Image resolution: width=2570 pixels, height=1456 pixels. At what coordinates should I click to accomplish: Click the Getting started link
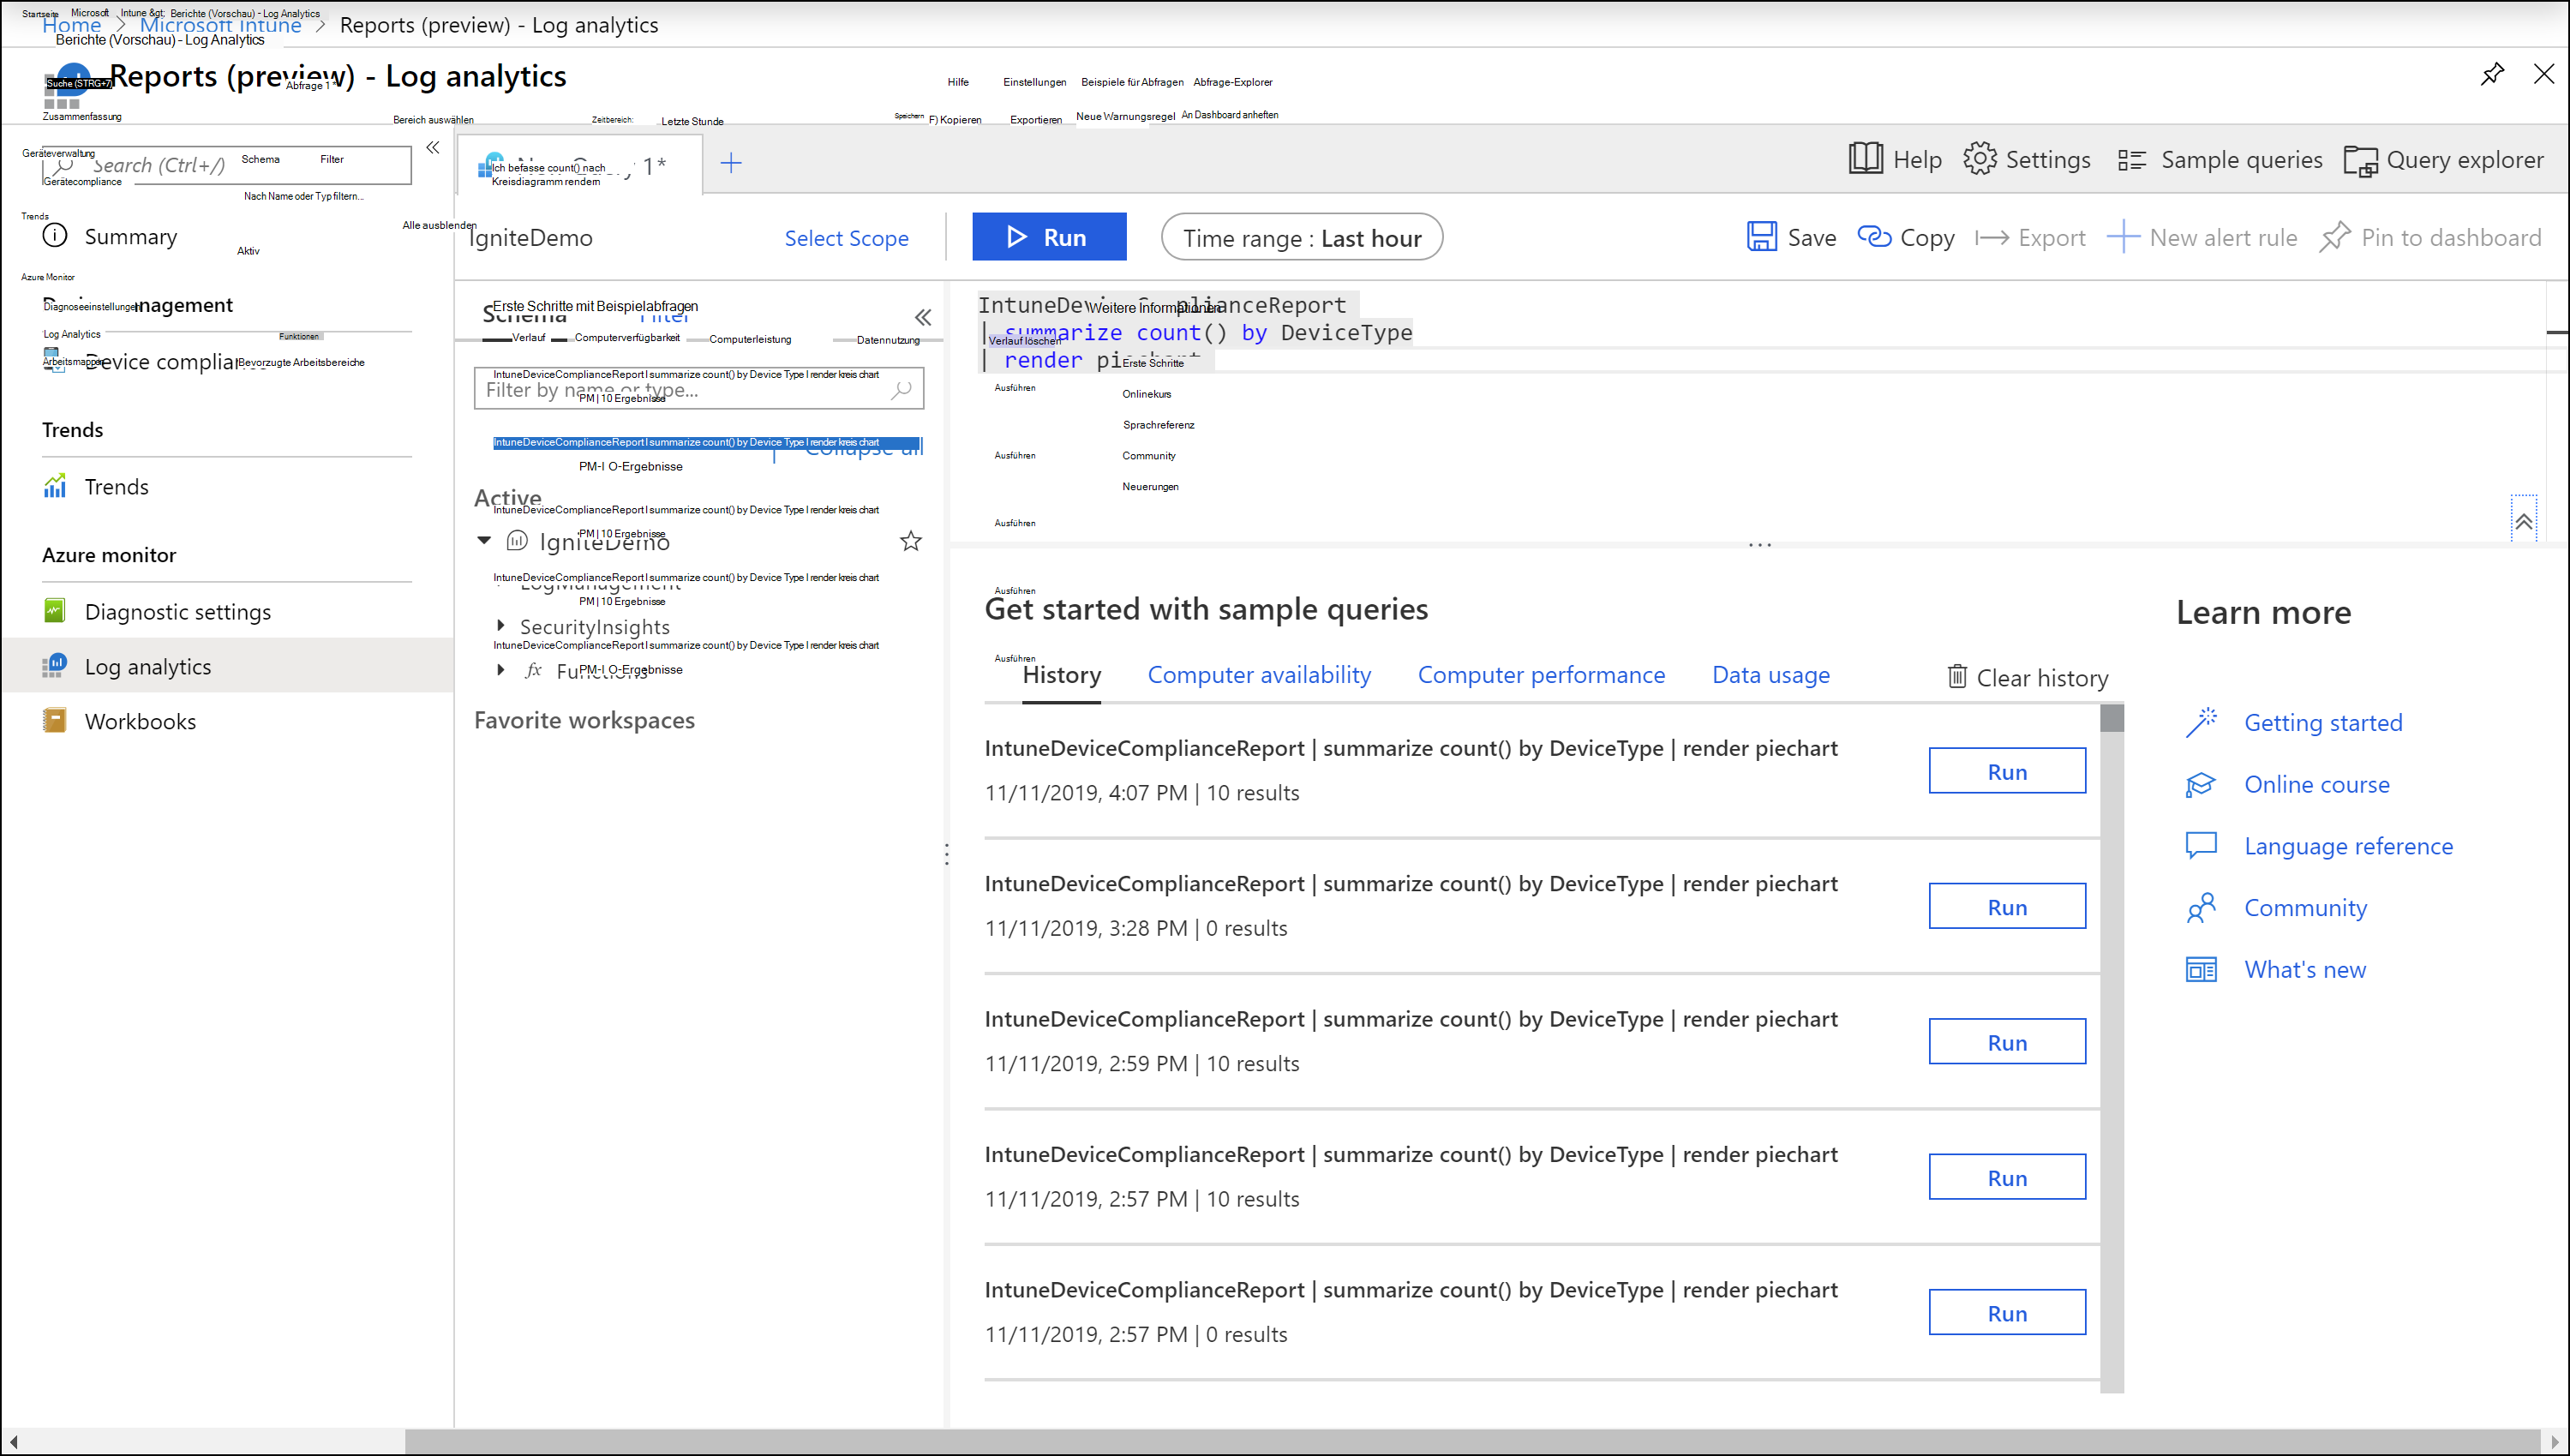tap(2323, 722)
